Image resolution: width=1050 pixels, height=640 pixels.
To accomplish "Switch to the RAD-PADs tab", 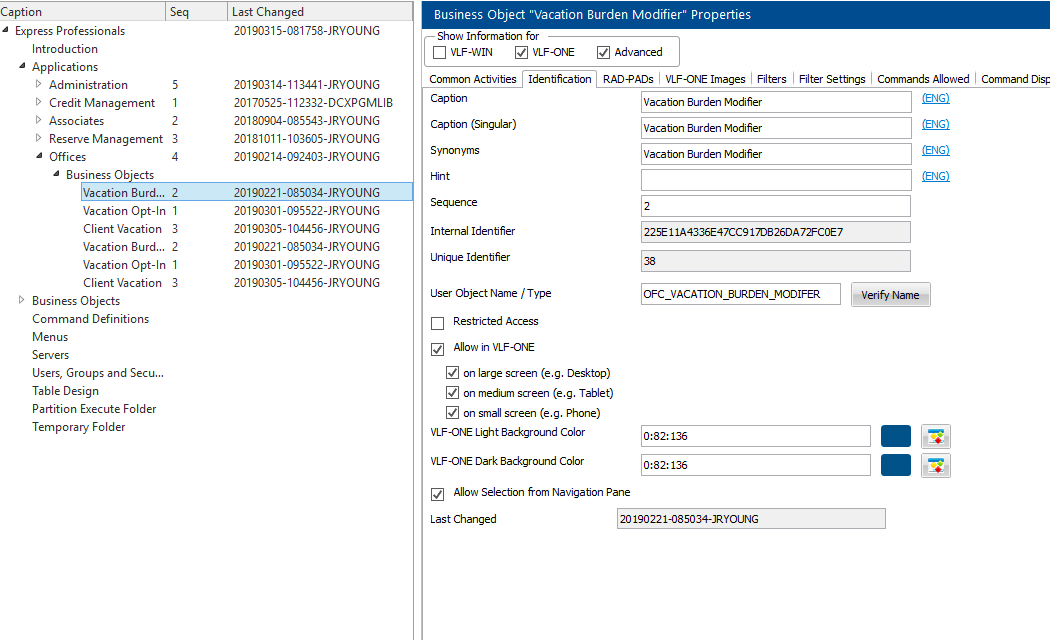I will coord(627,79).
